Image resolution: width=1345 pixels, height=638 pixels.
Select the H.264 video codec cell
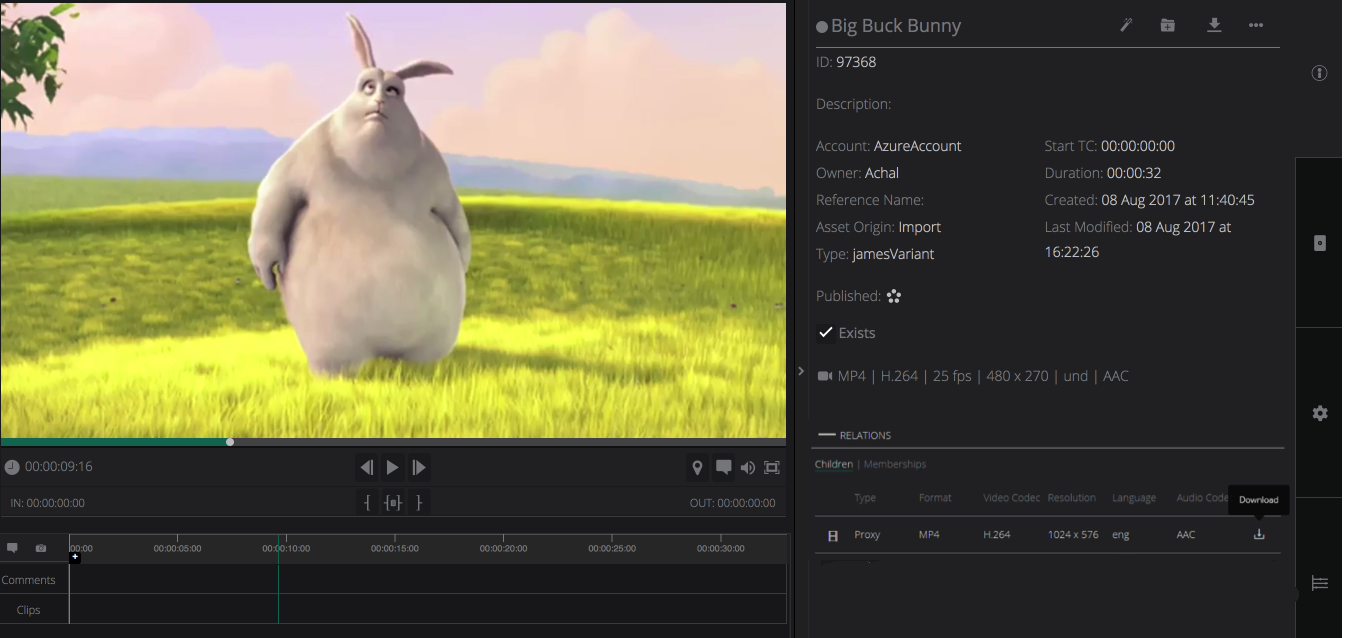(997, 535)
